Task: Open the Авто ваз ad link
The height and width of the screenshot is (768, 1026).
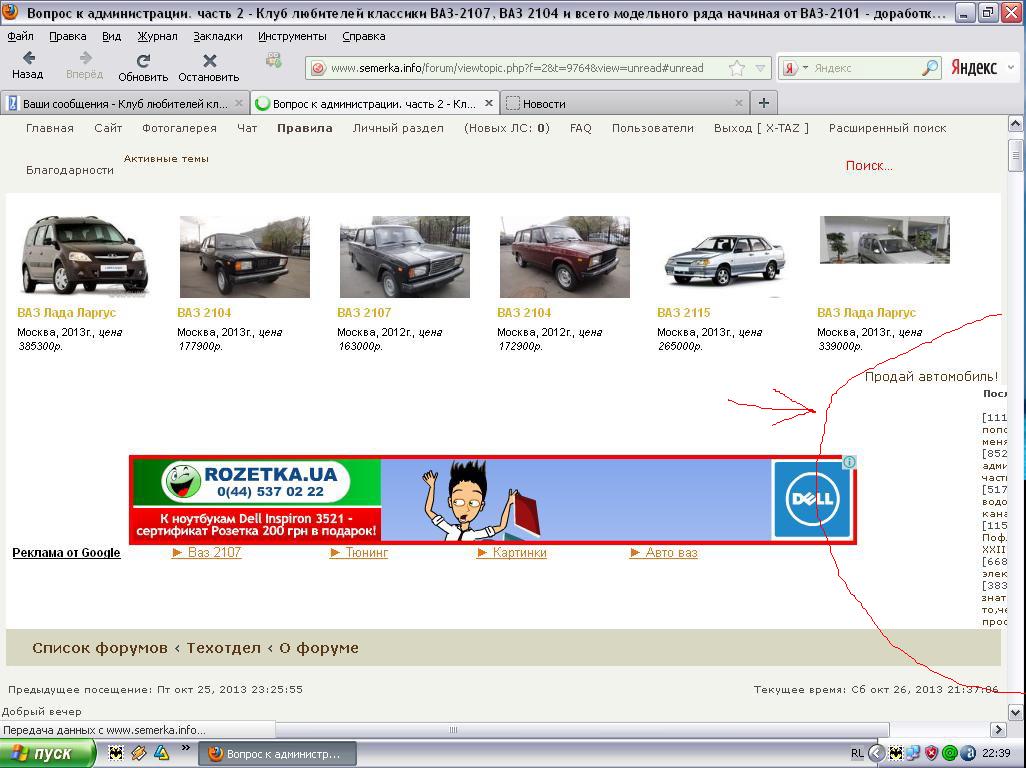Action: (664, 553)
